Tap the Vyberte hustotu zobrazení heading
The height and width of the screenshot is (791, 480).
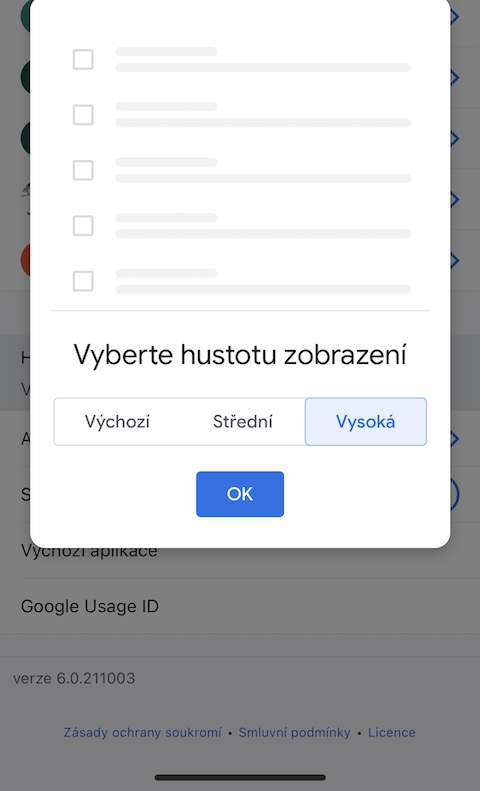[x=240, y=355]
